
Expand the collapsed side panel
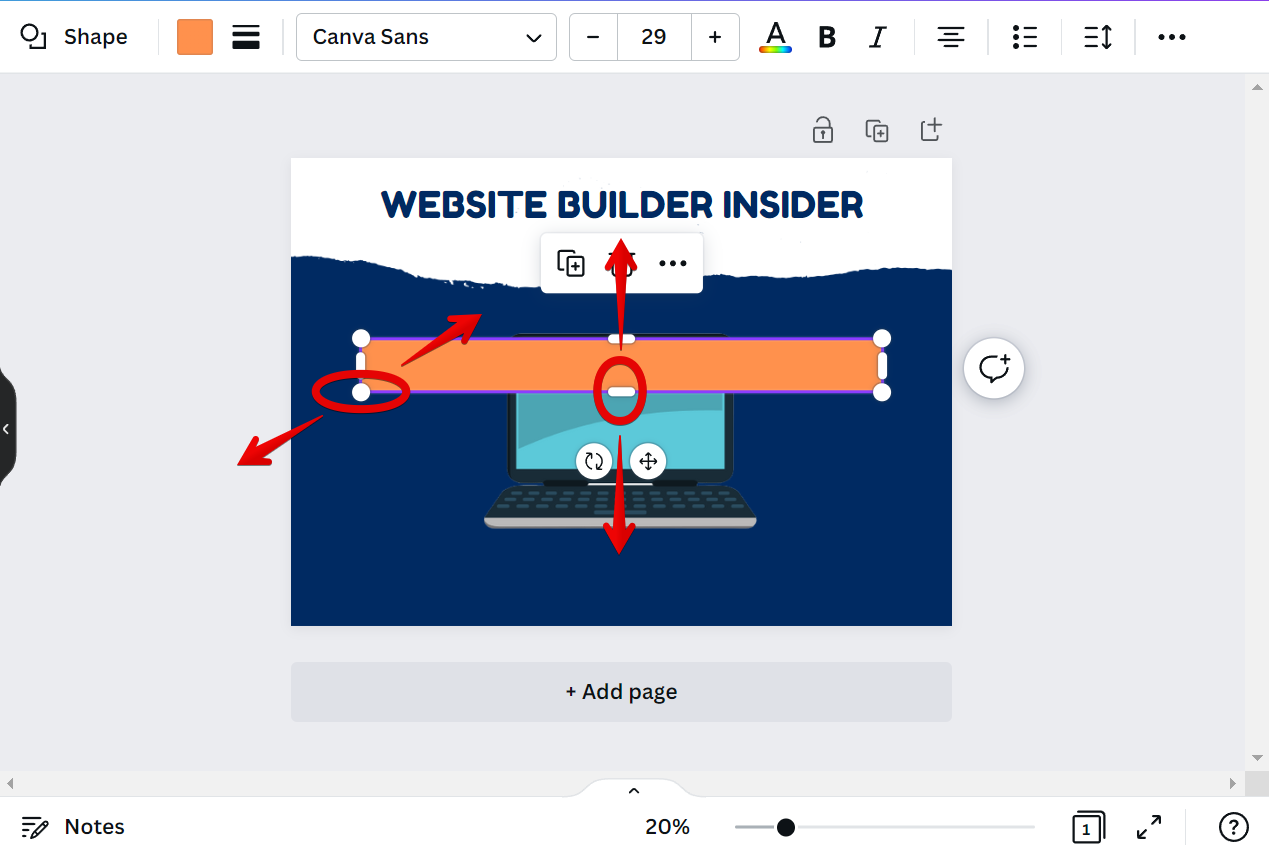[7, 429]
